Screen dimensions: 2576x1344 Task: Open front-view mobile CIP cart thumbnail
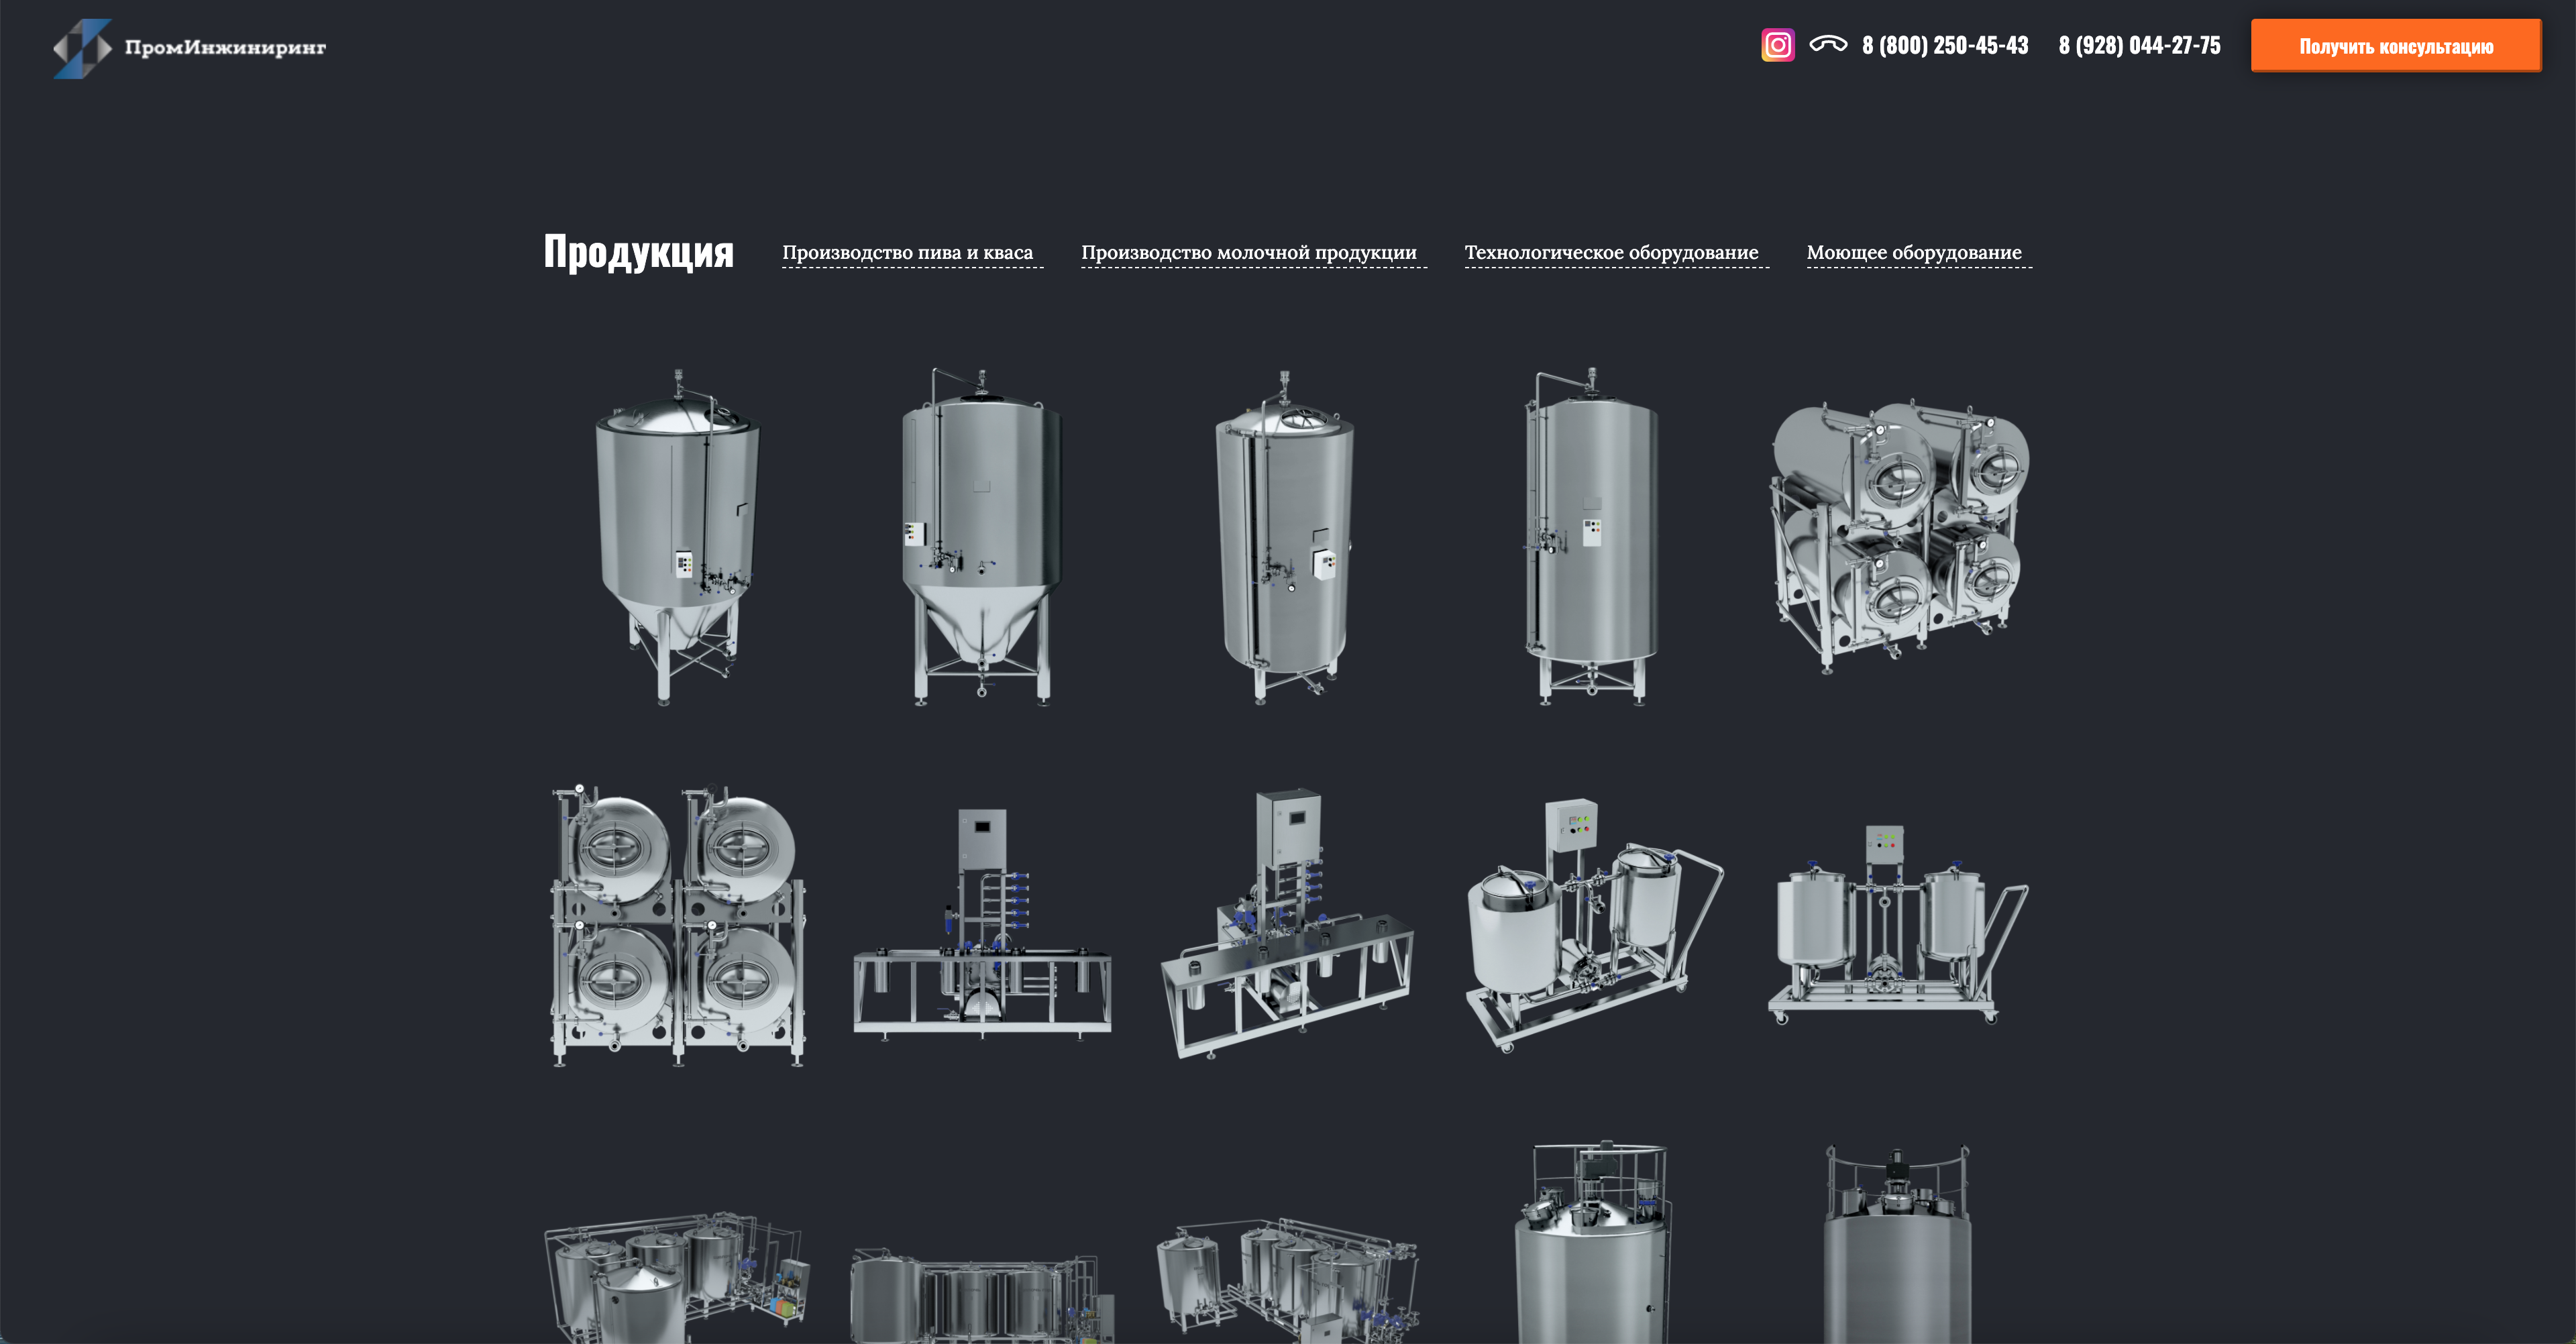tap(1897, 924)
